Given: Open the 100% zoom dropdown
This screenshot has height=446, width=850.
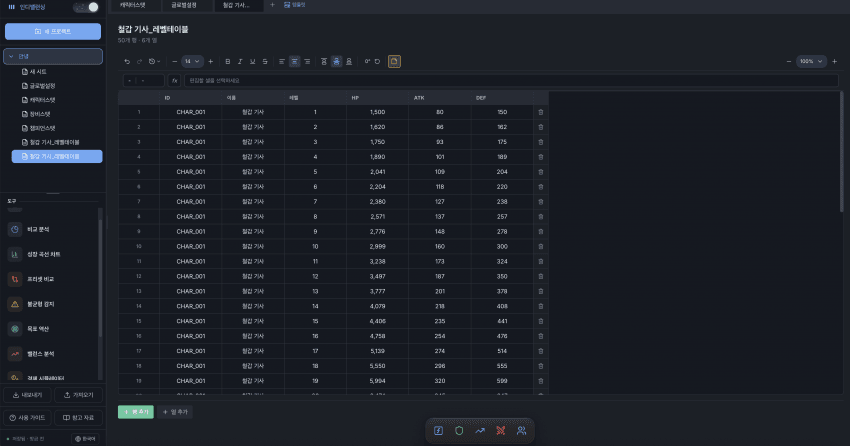Looking at the screenshot, I should pyautogui.click(x=809, y=62).
